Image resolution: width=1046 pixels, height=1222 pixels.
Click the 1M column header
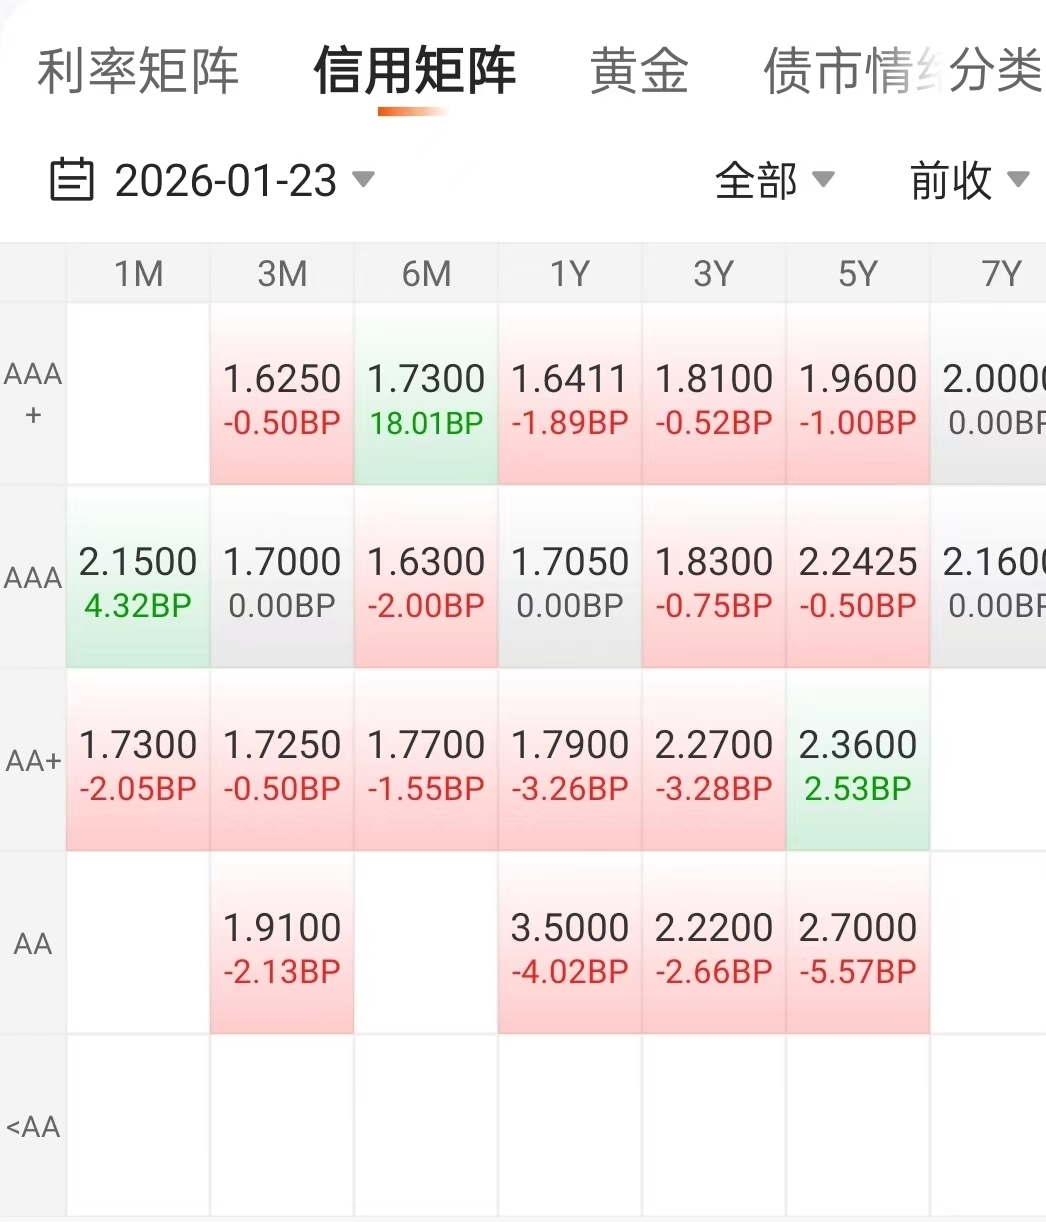pyautogui.click(x=138, y=273)
